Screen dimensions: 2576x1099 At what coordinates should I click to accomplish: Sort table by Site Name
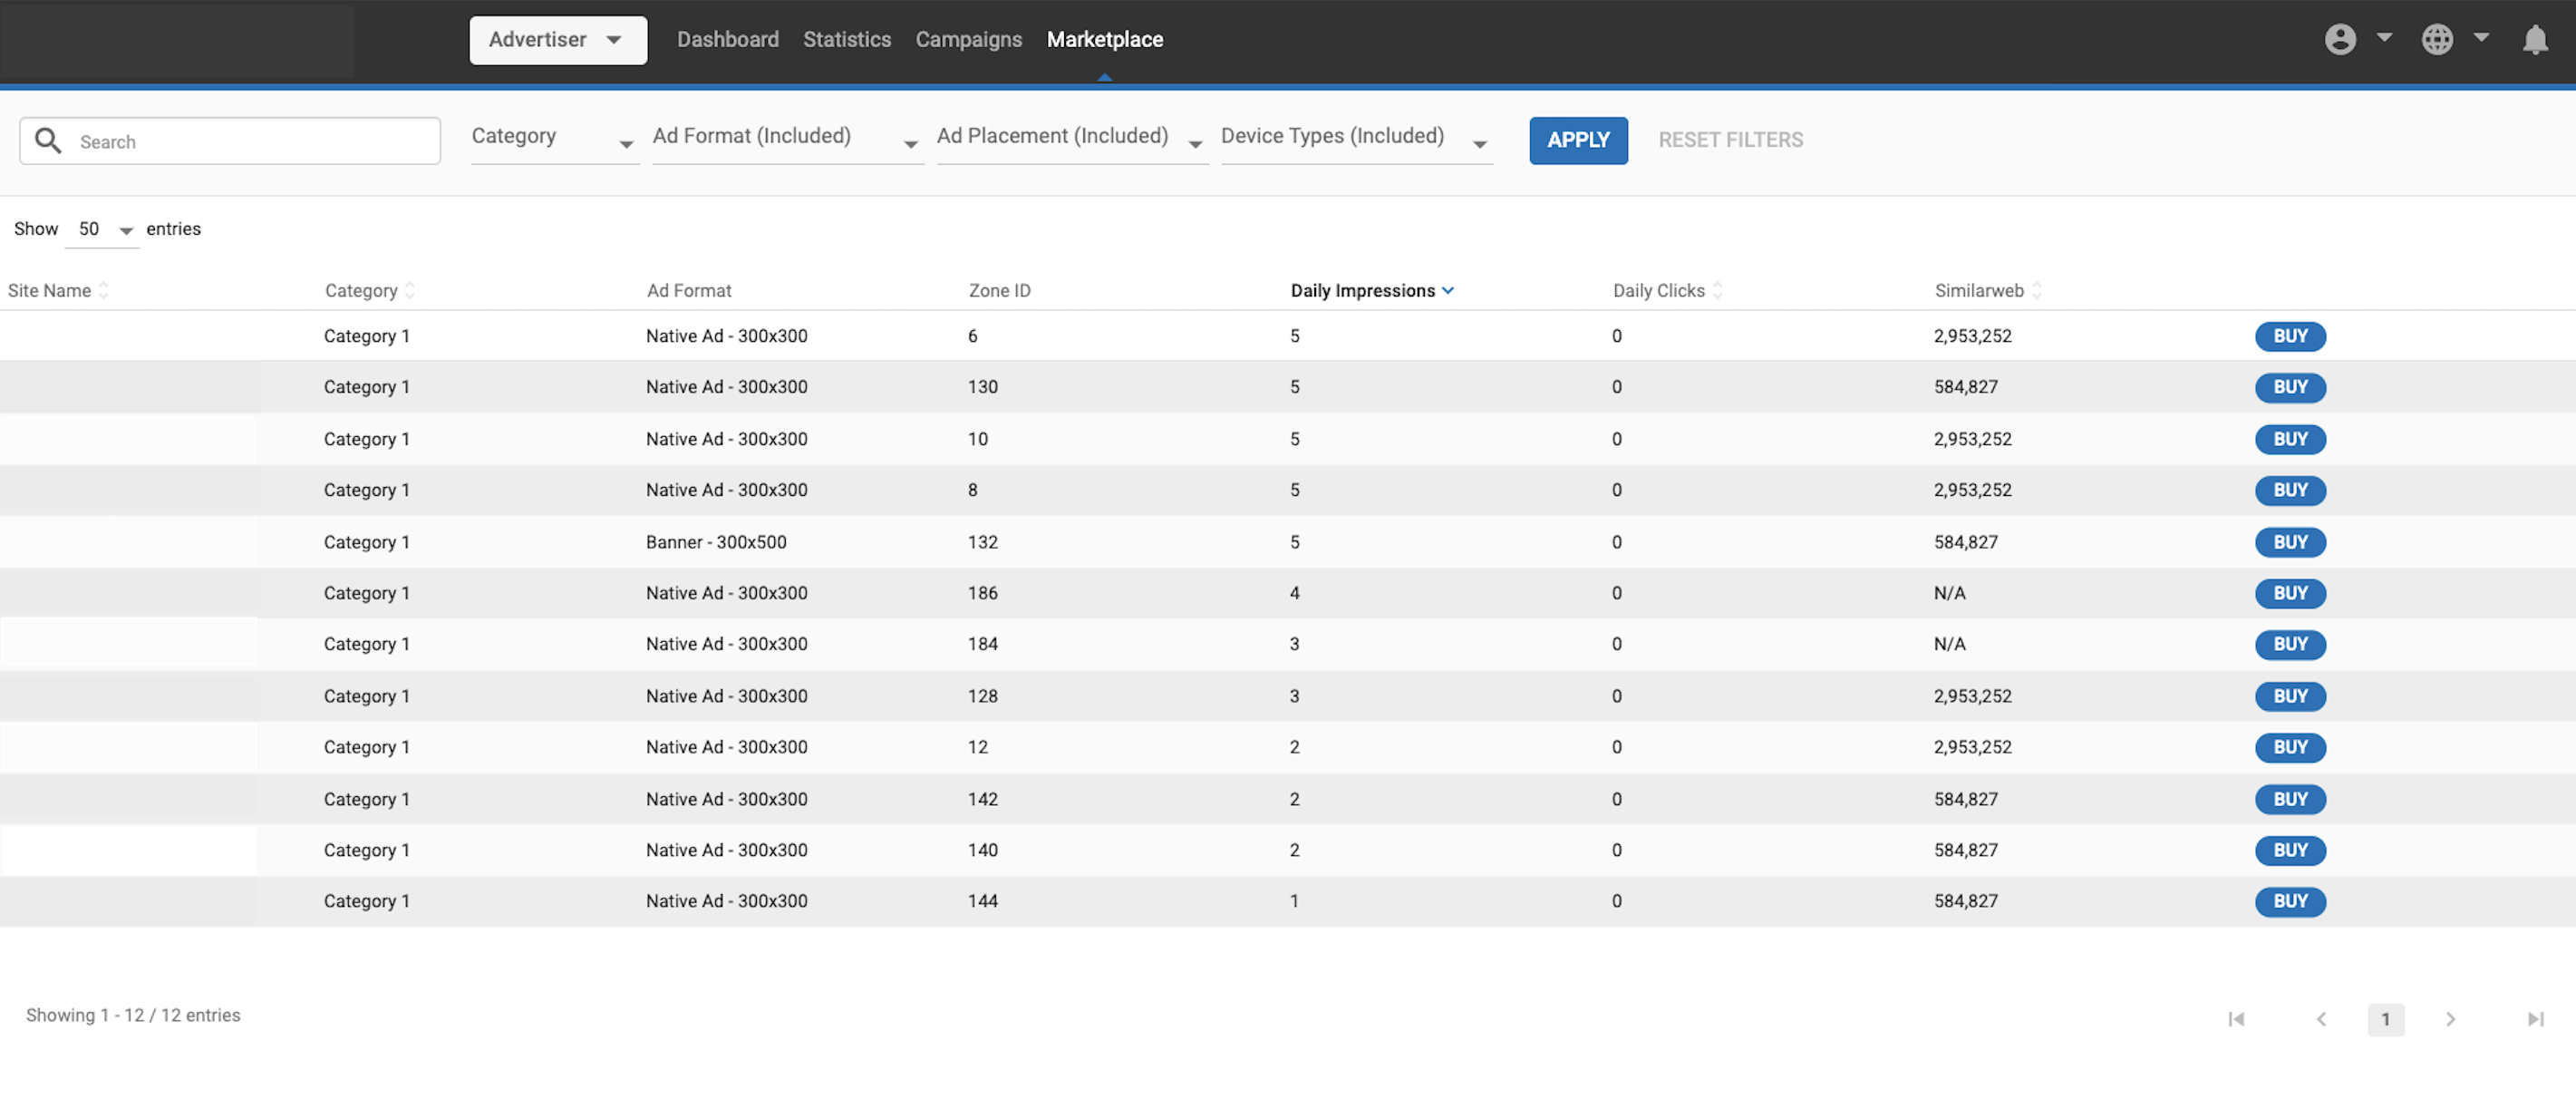(57, 290)
